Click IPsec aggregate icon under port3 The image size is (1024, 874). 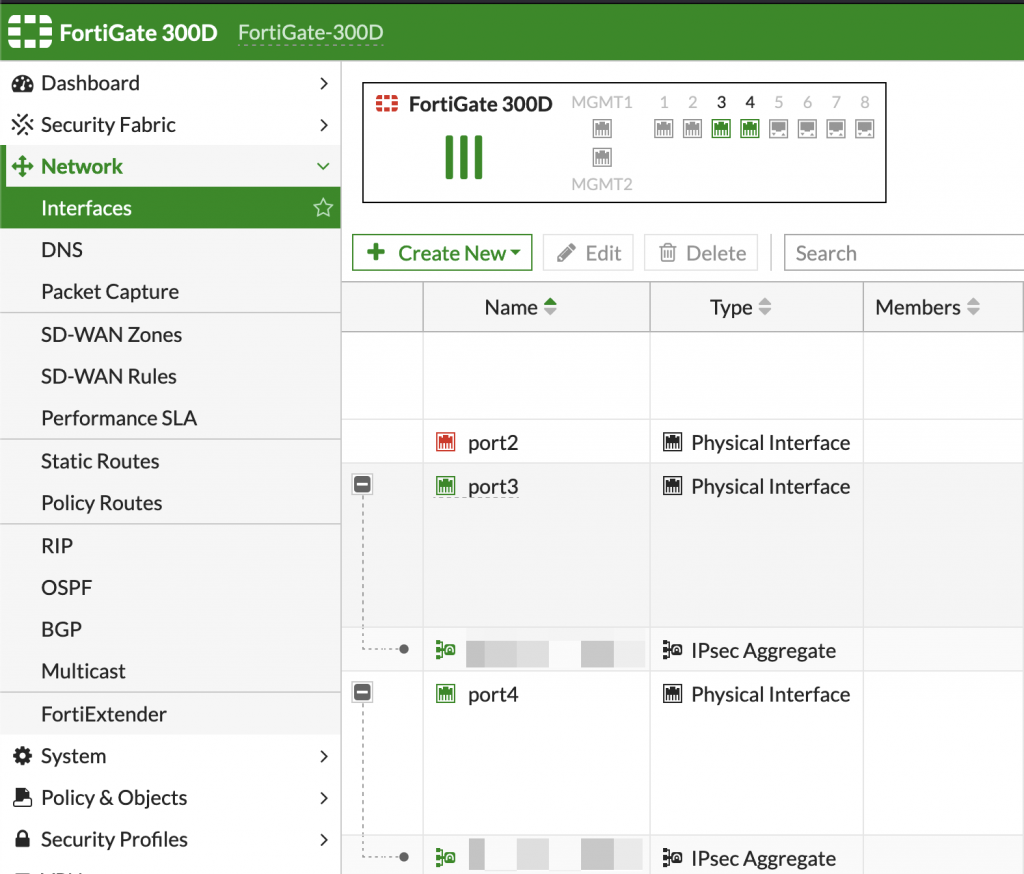(445, 649)
